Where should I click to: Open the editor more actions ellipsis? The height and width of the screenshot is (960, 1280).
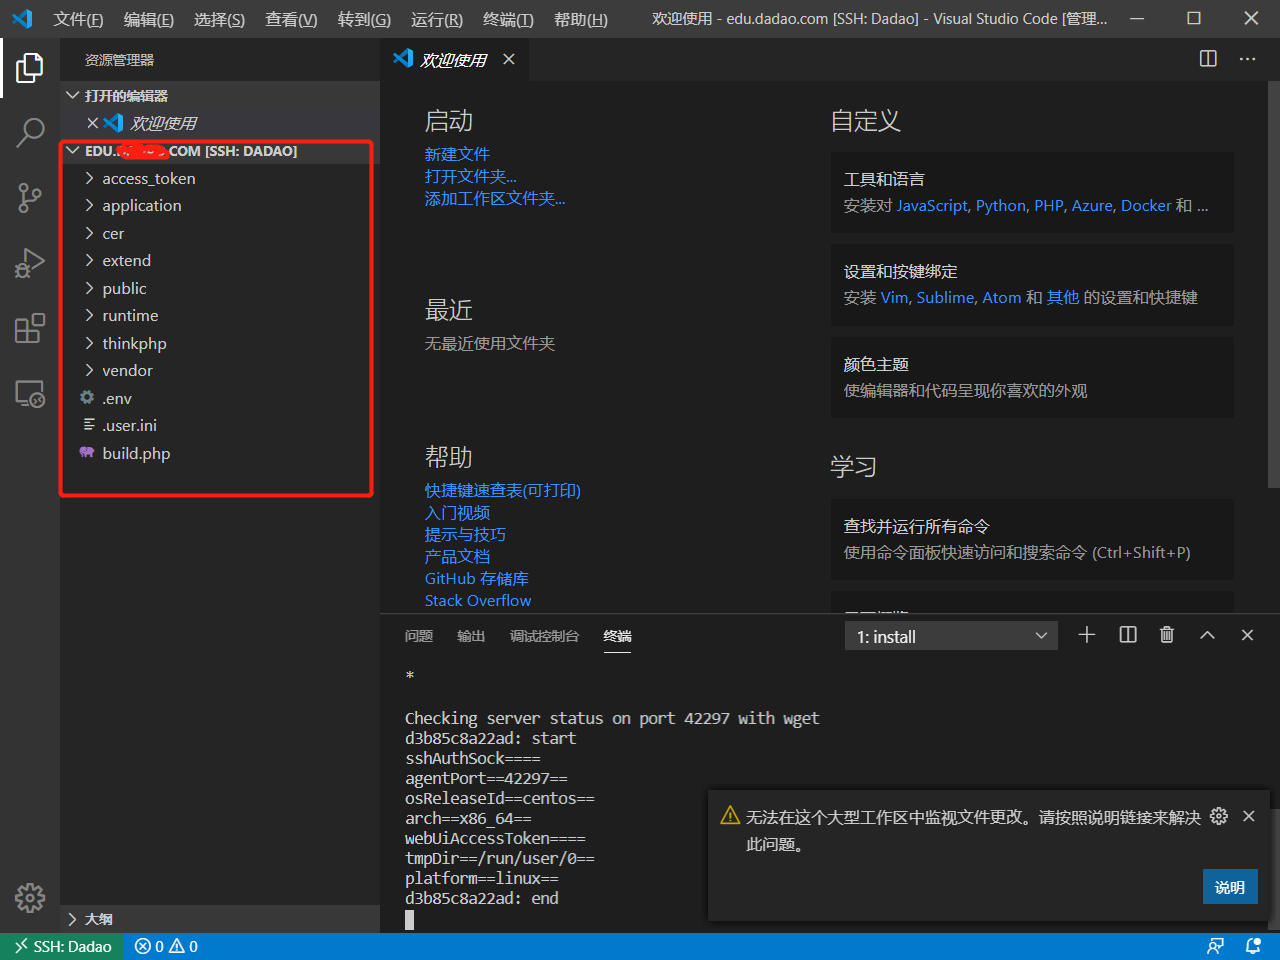[x=1247, y=59]
